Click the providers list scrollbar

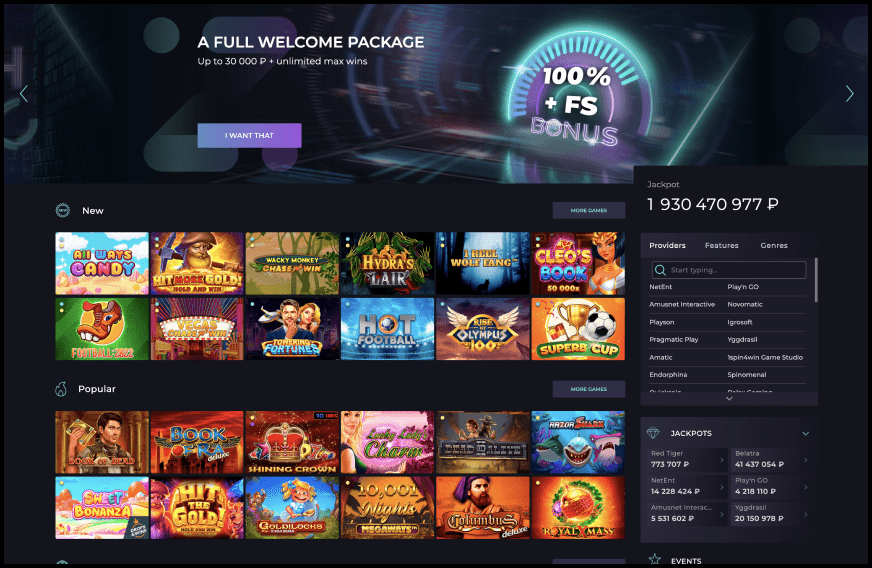coord(816,280)
